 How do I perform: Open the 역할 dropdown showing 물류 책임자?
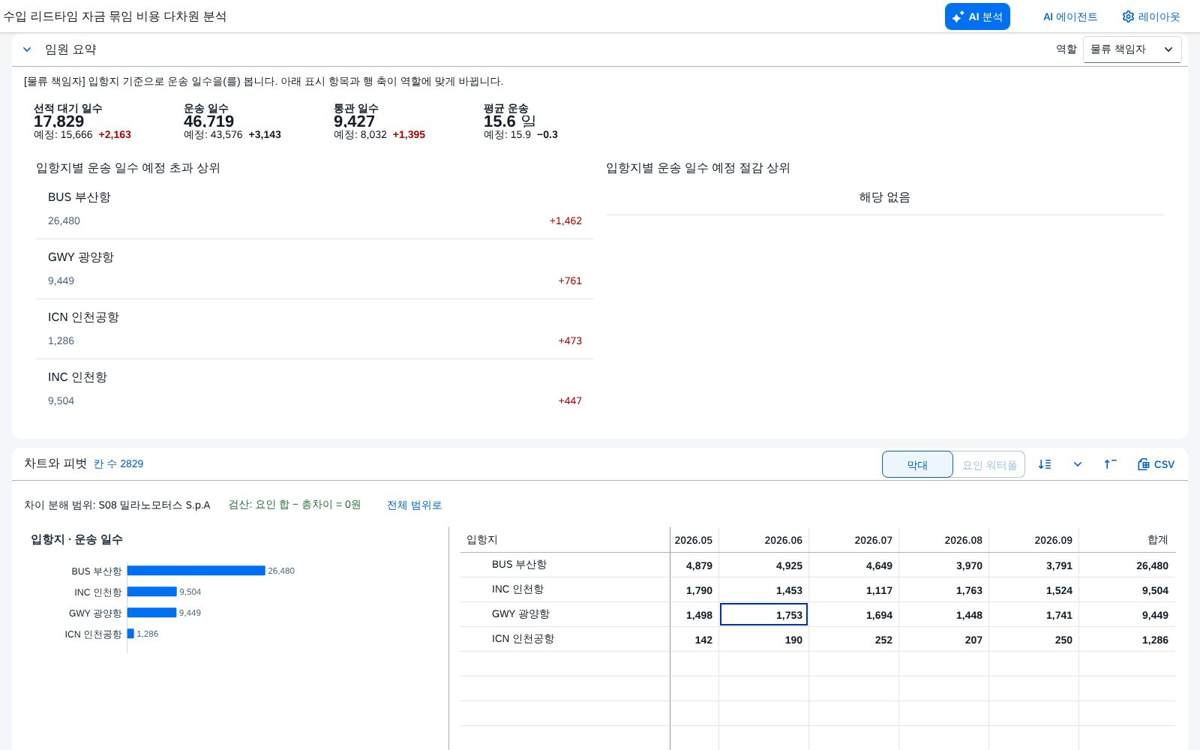1132,49
